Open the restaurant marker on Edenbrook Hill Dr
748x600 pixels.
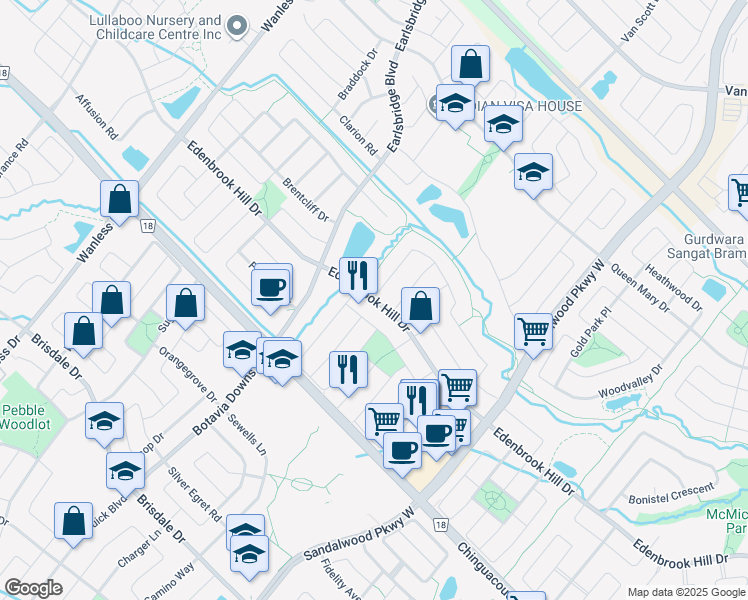(x=358, y=275)
